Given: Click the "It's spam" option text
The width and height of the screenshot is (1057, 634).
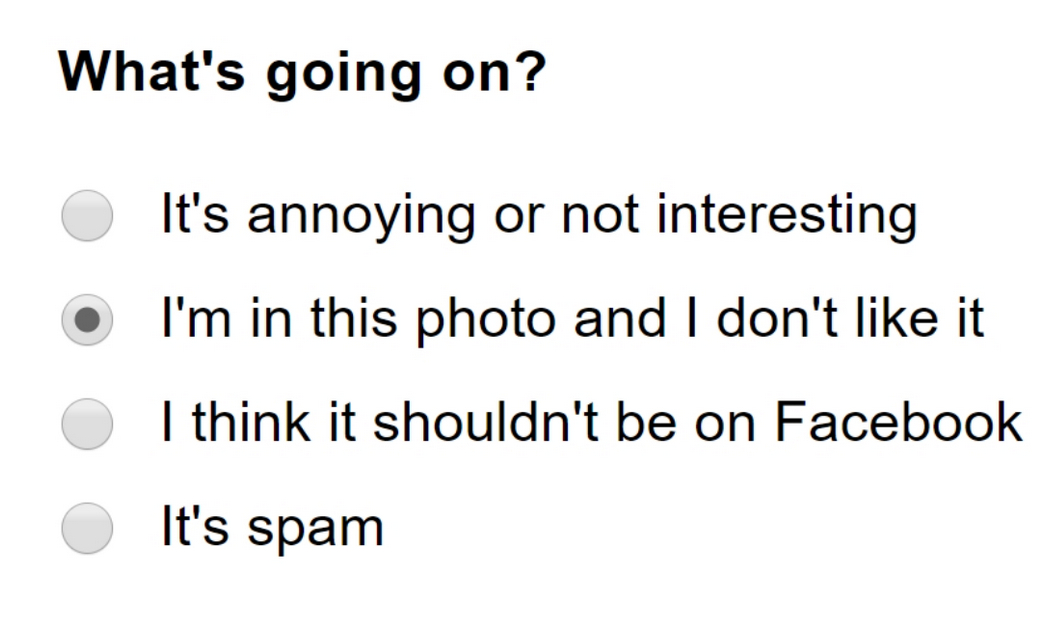Looking at the screenshot, I should pyautogui.click(x=272, y=527).
